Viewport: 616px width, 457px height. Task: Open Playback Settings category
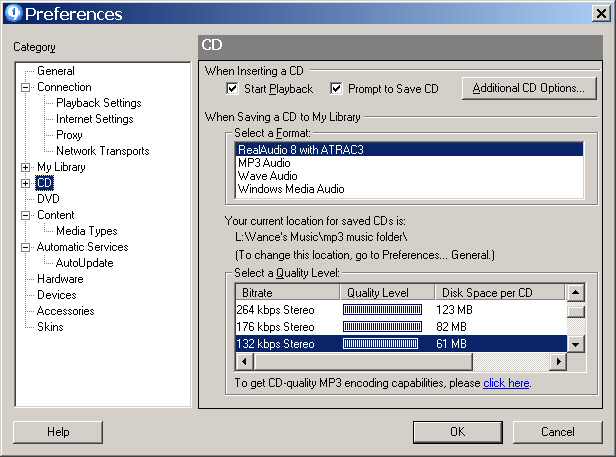click(99, 103)
